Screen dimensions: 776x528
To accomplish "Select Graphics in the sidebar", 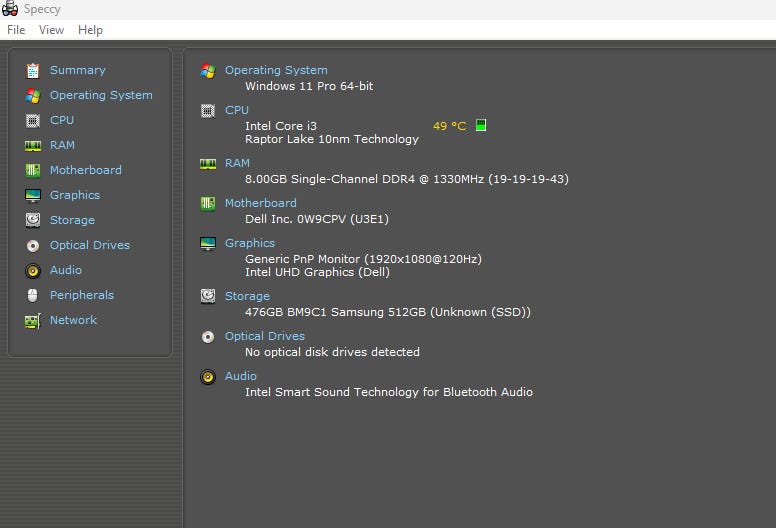I will tap(75, 195).
